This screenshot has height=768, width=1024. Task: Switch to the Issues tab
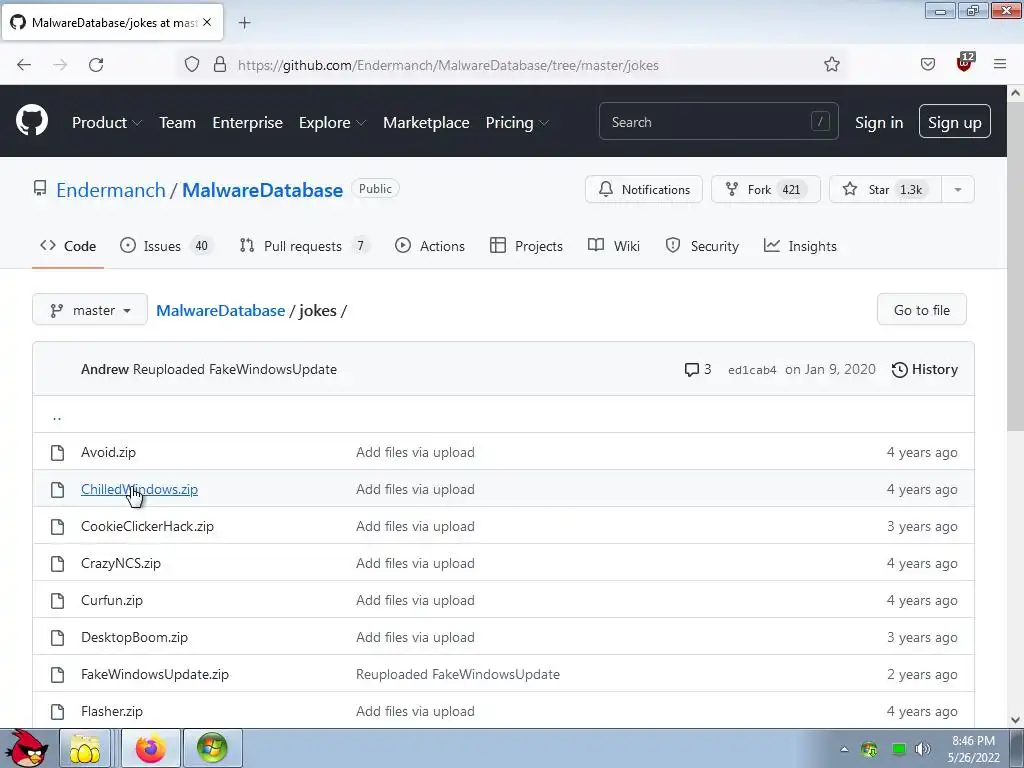(167, 246)
